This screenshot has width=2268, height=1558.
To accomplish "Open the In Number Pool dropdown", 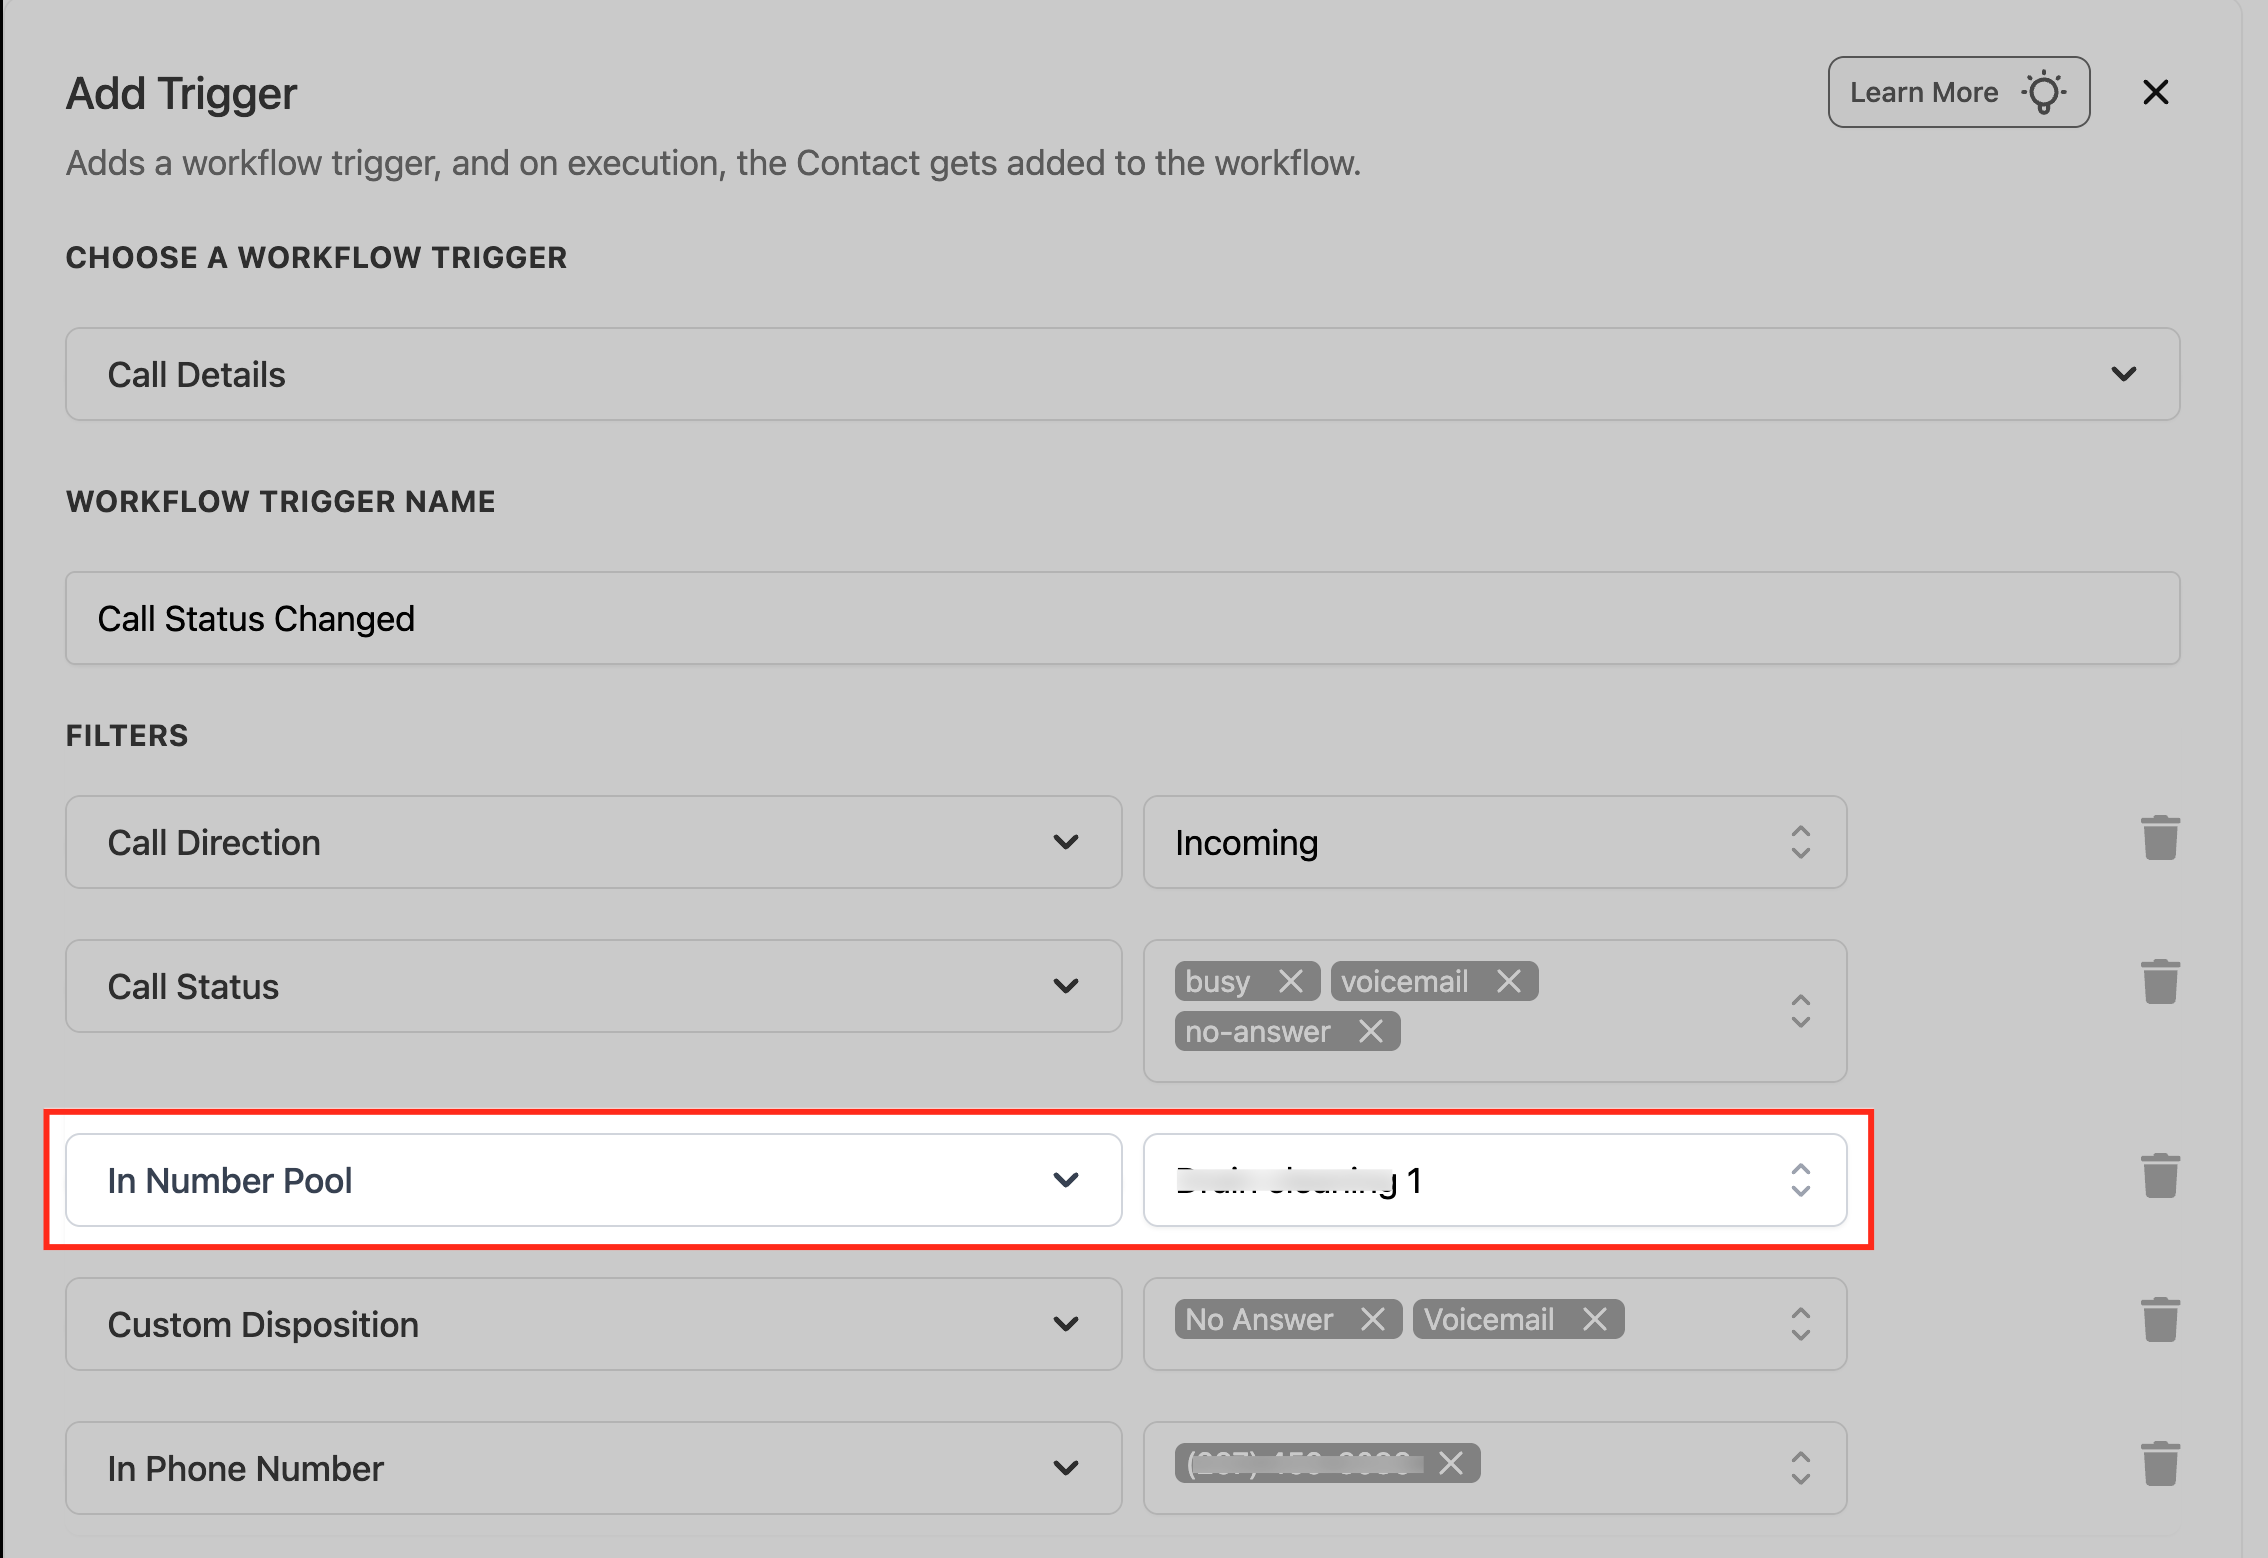I will (593, 1180).
